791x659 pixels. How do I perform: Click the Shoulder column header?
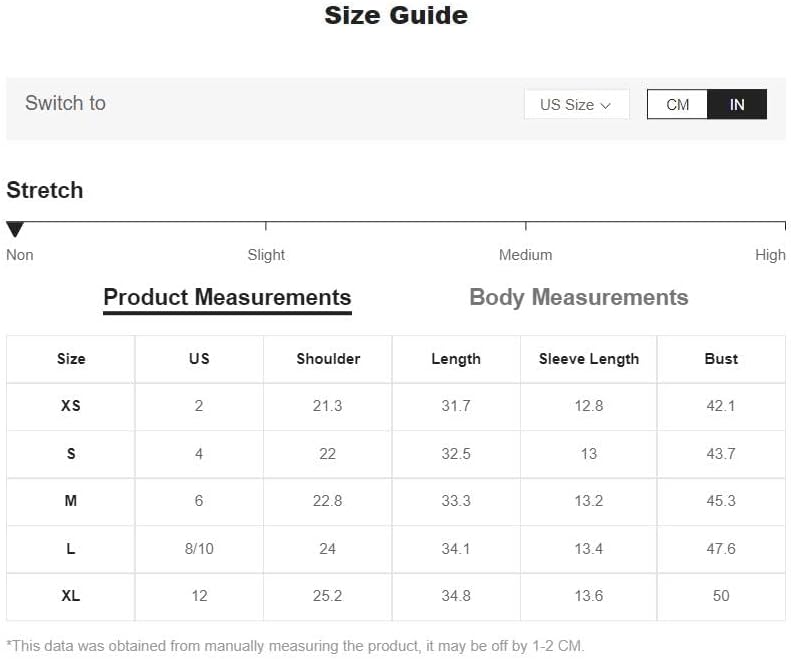(x=328, y=359)
